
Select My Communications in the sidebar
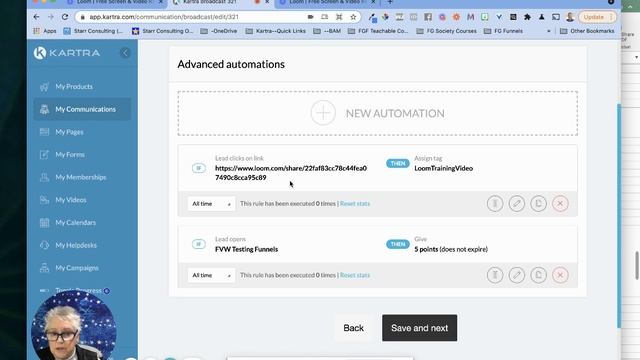coord(82,109)
